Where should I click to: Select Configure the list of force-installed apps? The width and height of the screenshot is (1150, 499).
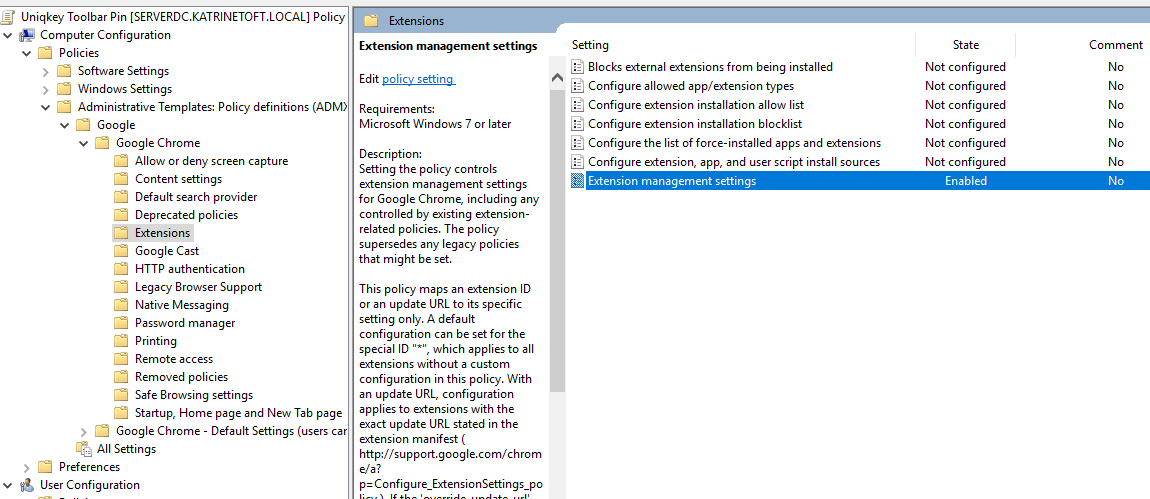pyautogui.click(x=734, y=143)
